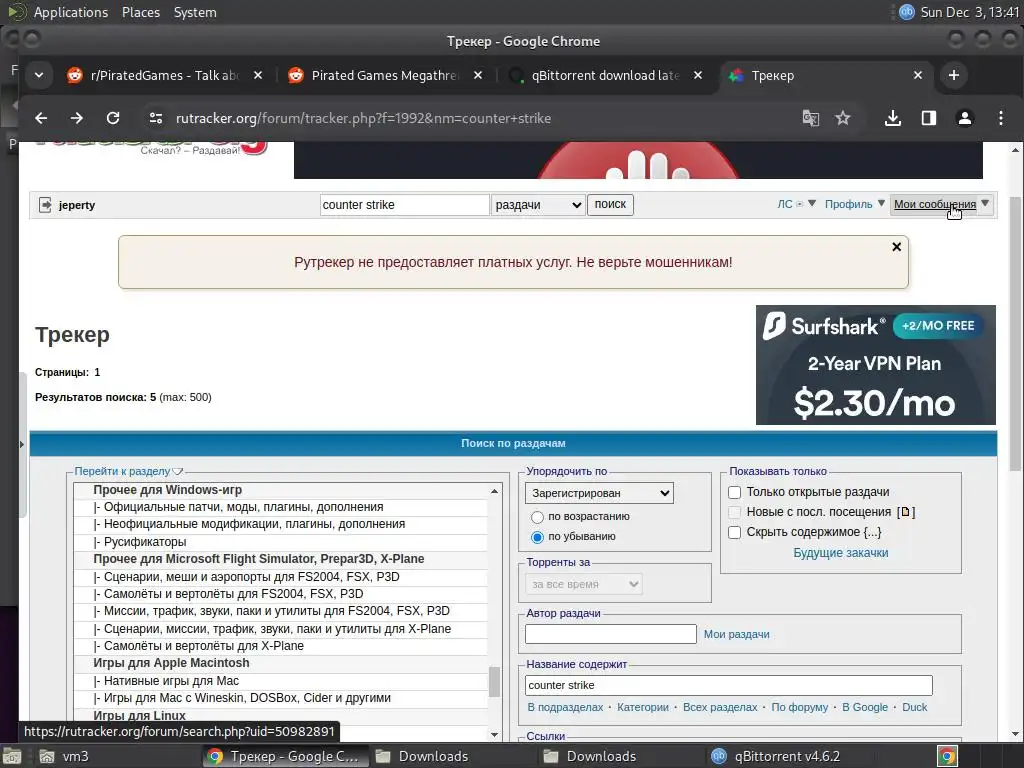Click the new-posts page icon in brackets
This screenshot has height=768, width=1024.
click(x=906, y=513)
